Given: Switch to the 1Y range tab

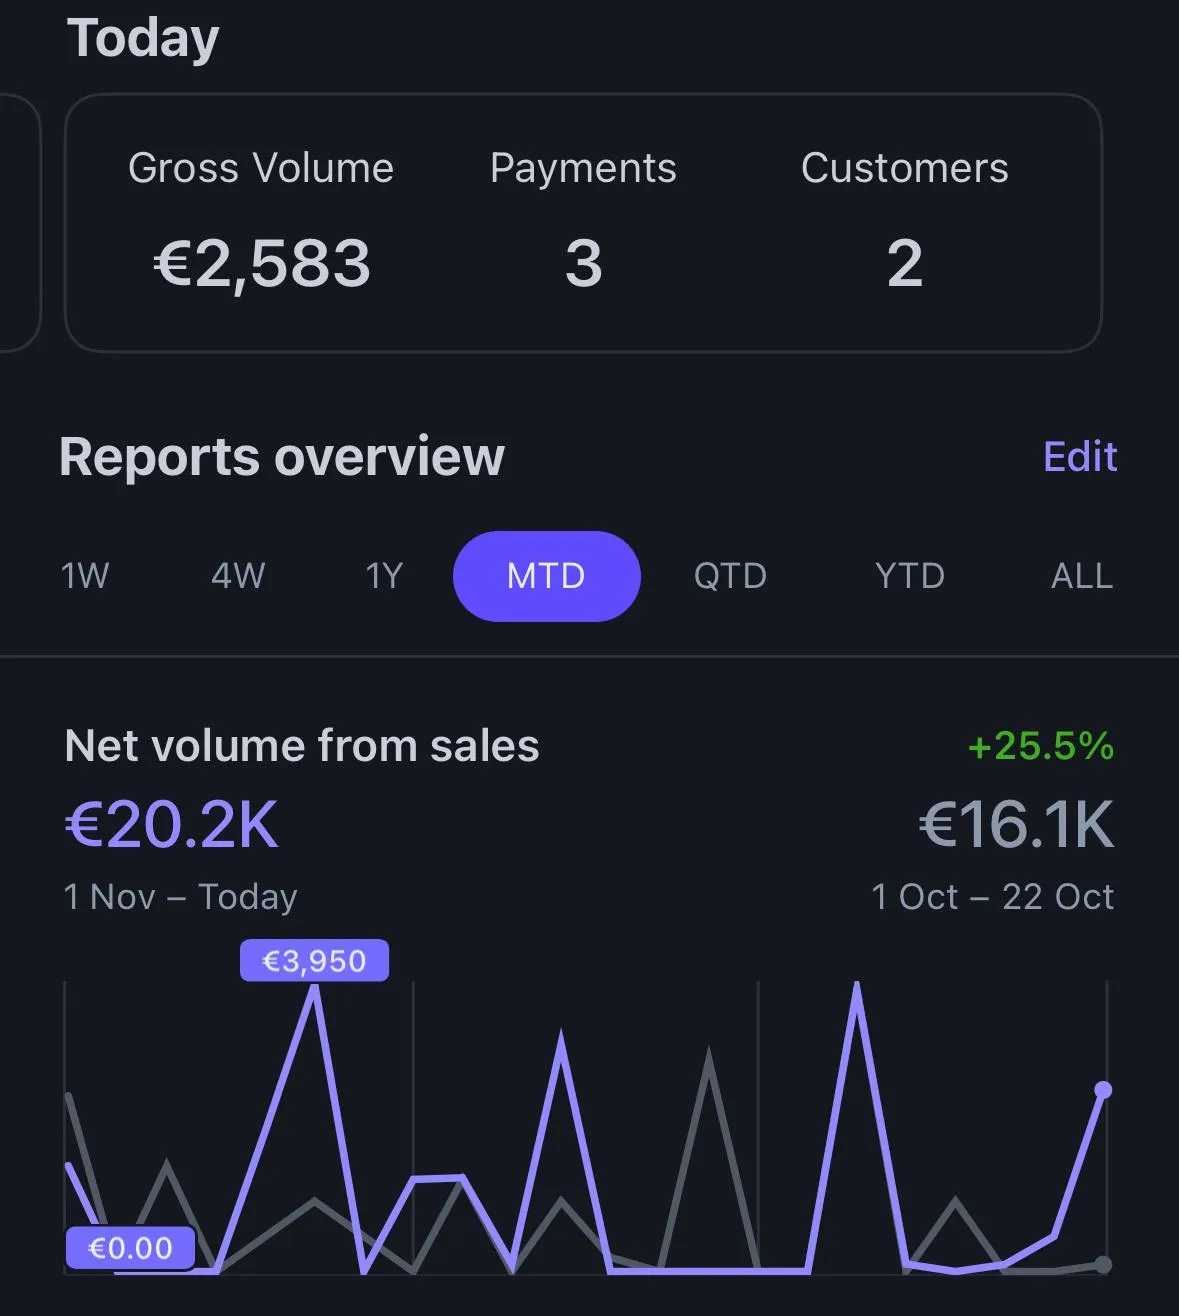Looking at the screenshot, I should (x=384, y=576).
